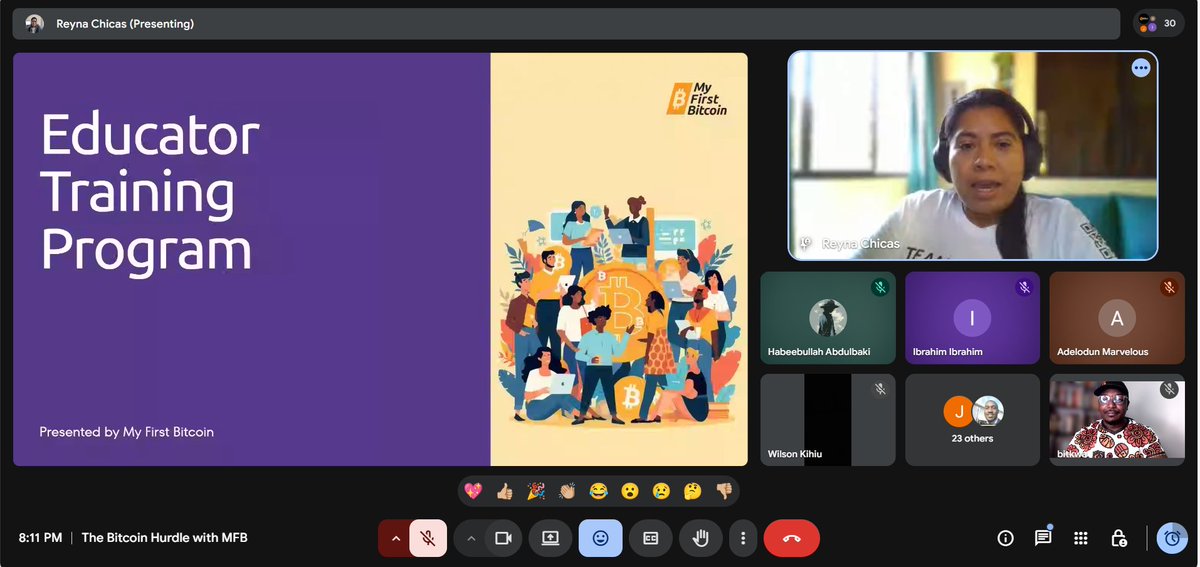1200x567 pixels.
Task: Click the 8:11 PM time text
Action: [x=40, y=538]
